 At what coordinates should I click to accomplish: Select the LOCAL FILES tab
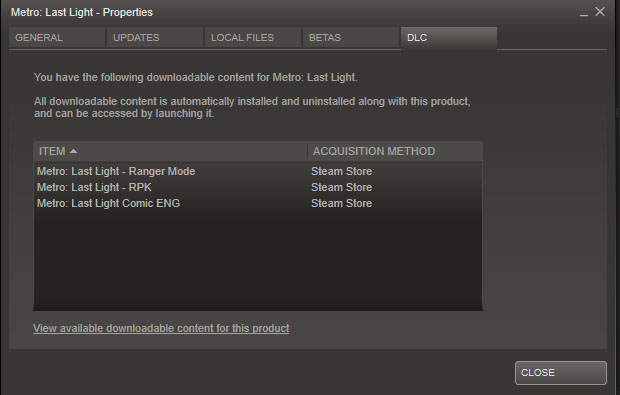pyautogui.click(x=253, y=38)
